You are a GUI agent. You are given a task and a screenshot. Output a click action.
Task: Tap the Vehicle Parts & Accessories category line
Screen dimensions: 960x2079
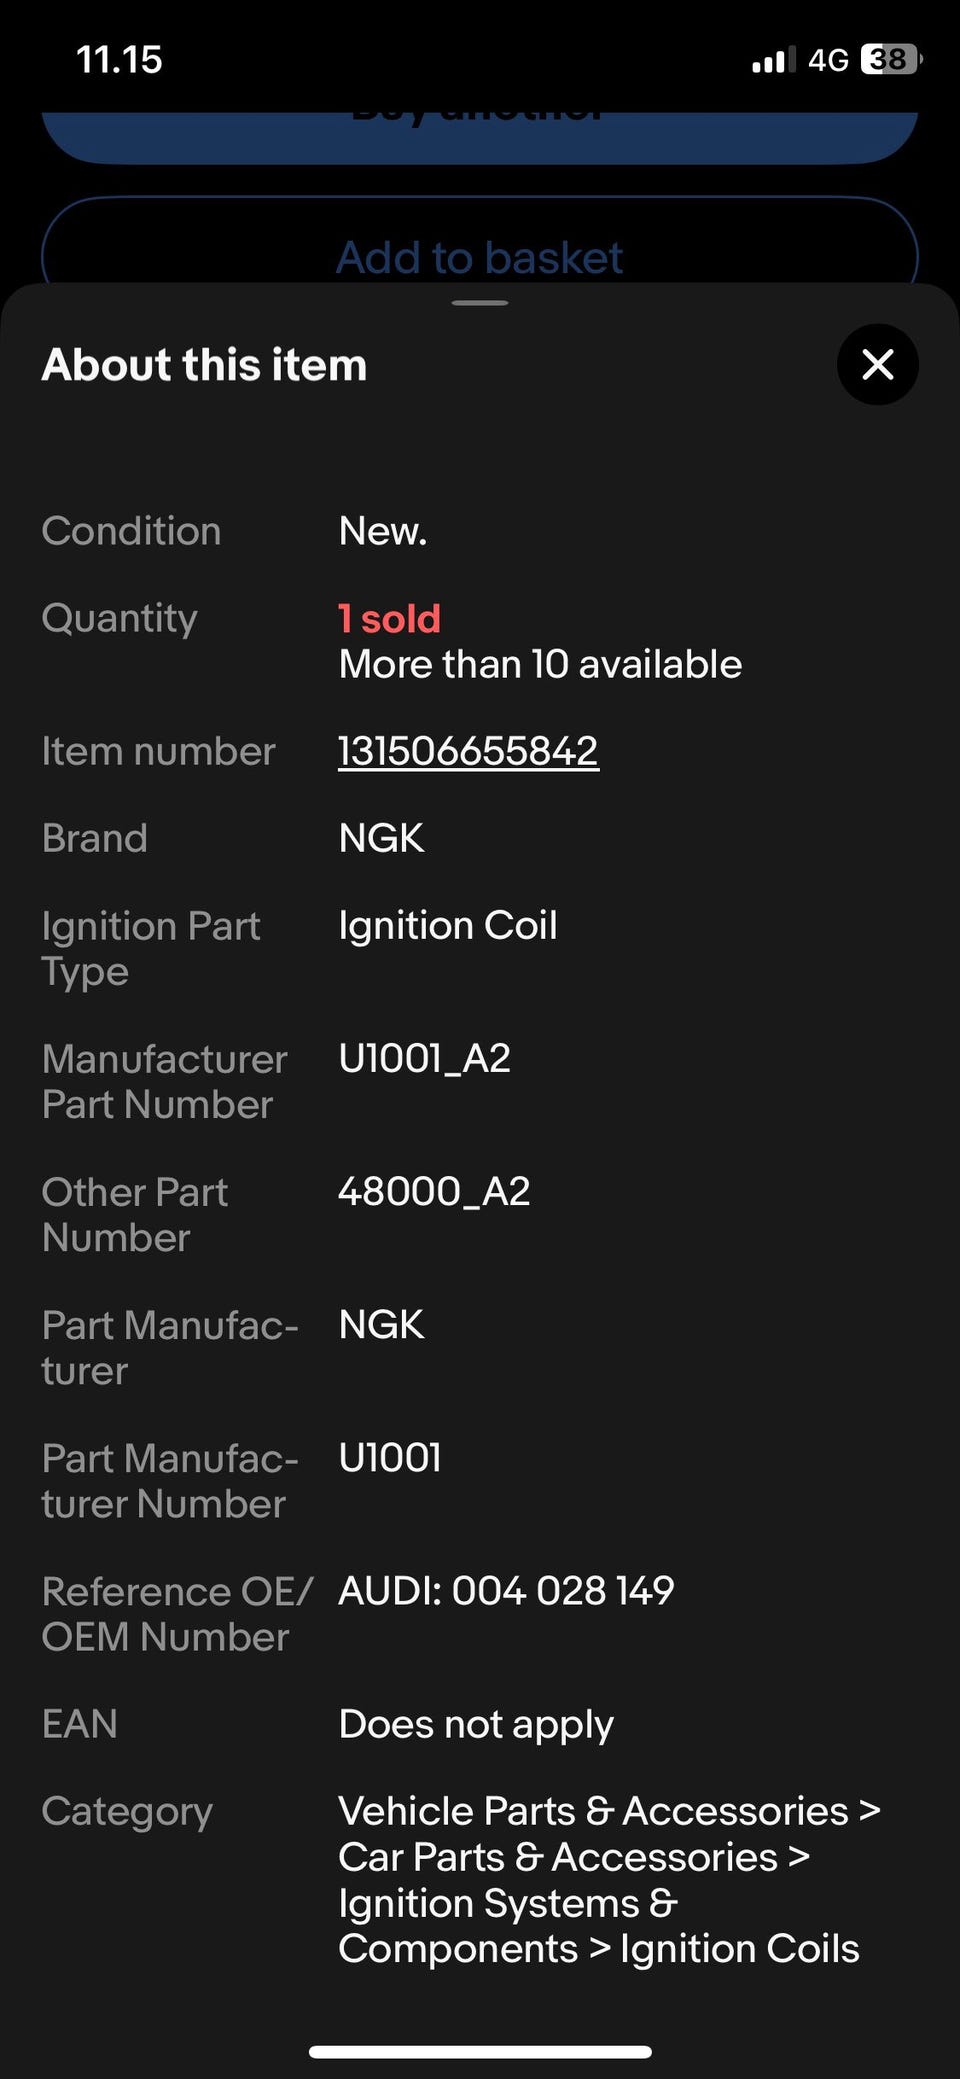point(608,1811)
